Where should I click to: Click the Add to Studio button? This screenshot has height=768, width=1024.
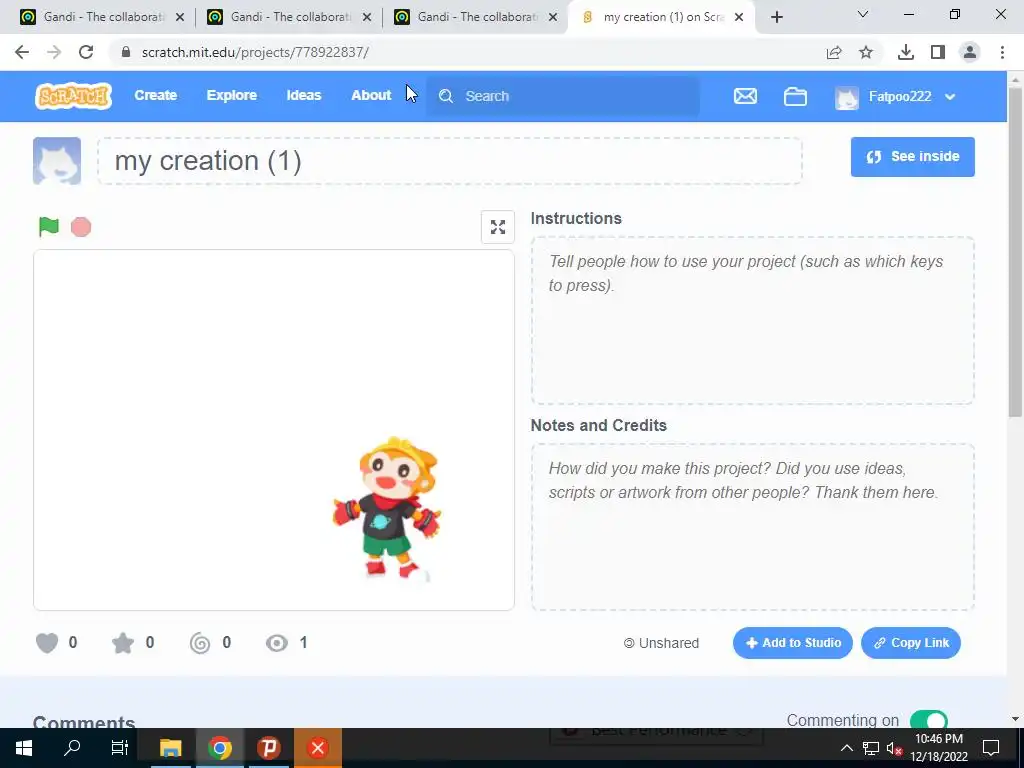tap(792, 643)
